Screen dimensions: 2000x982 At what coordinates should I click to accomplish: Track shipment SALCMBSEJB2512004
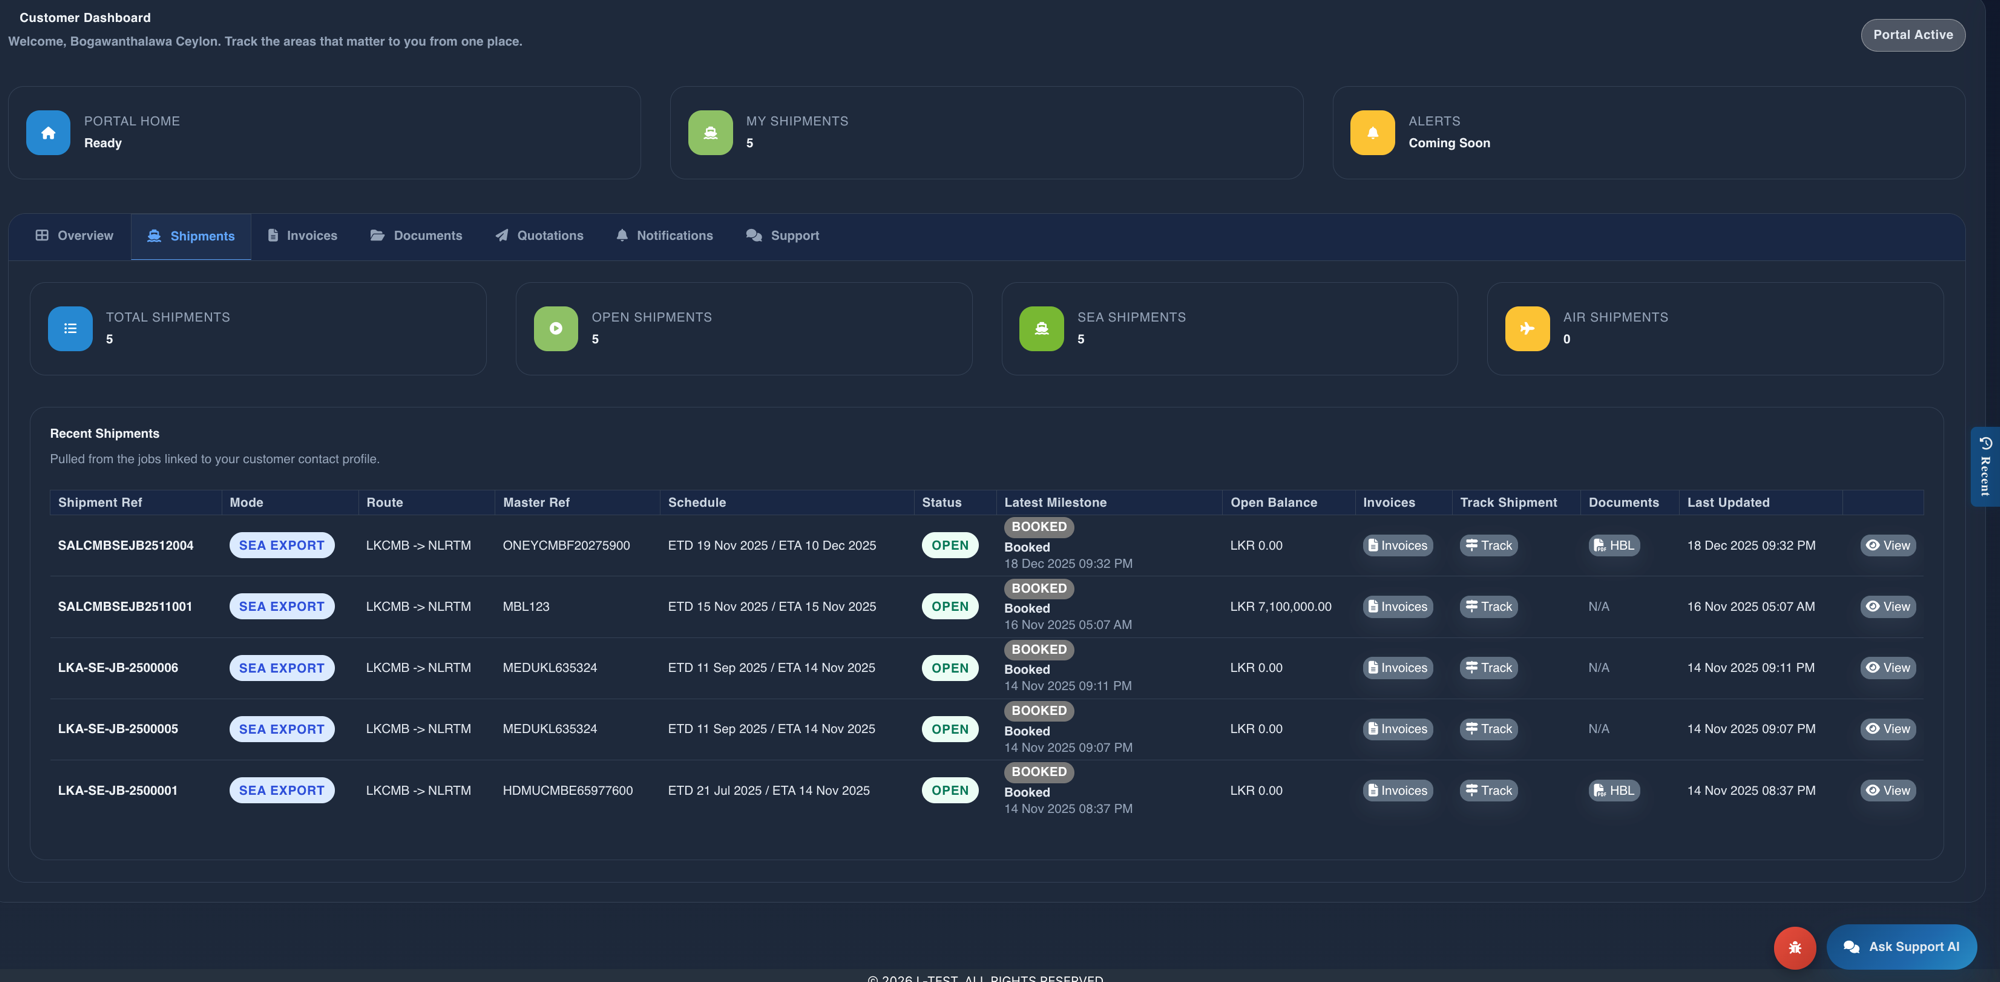(1489, 546)
